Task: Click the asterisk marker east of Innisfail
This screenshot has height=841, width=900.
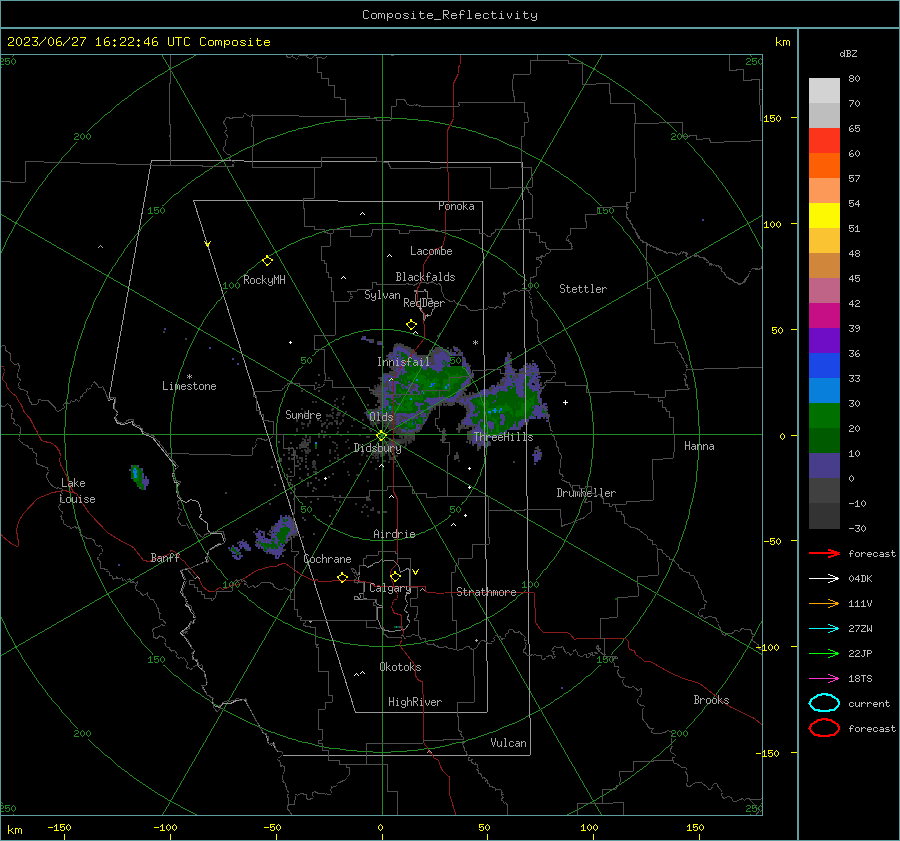Action: [475, 343]
